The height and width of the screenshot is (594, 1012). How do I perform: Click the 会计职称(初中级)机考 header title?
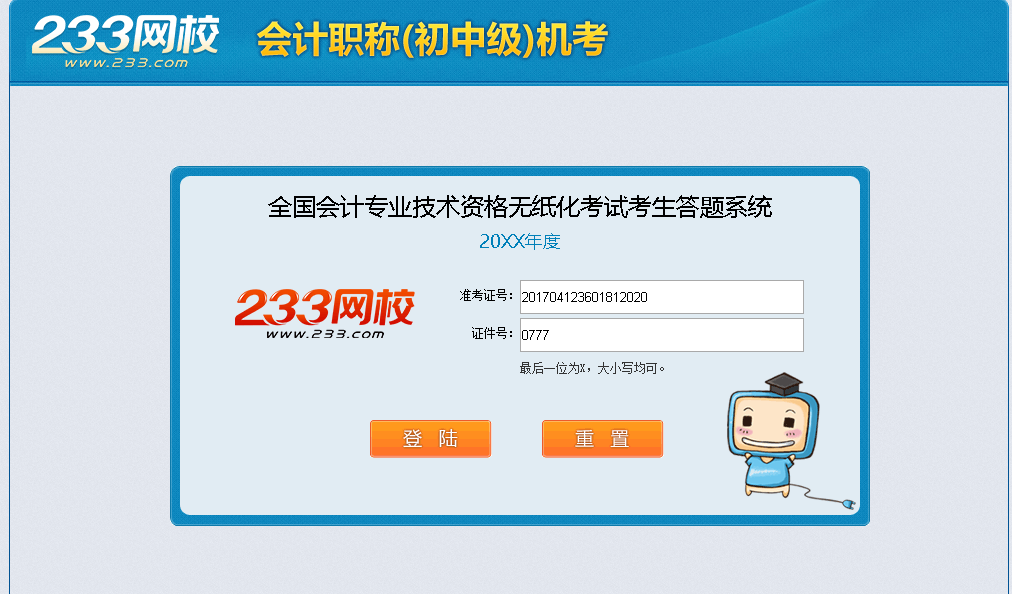[432, 40]
